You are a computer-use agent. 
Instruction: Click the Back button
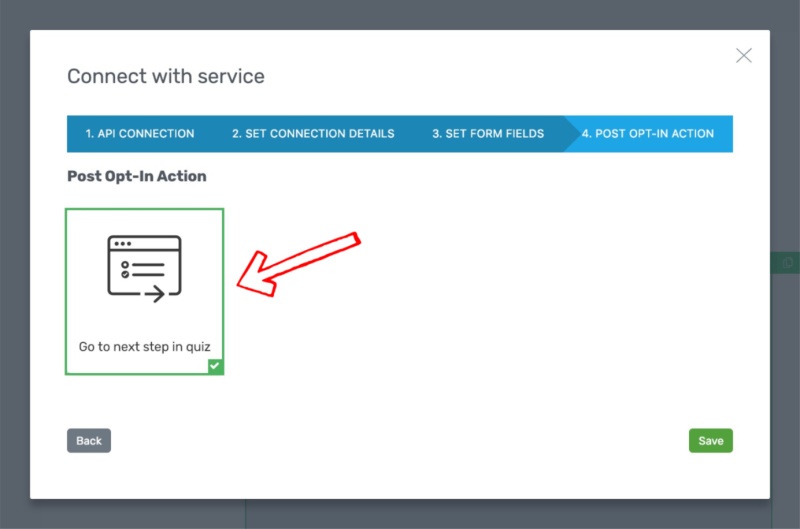coord(89,441)
